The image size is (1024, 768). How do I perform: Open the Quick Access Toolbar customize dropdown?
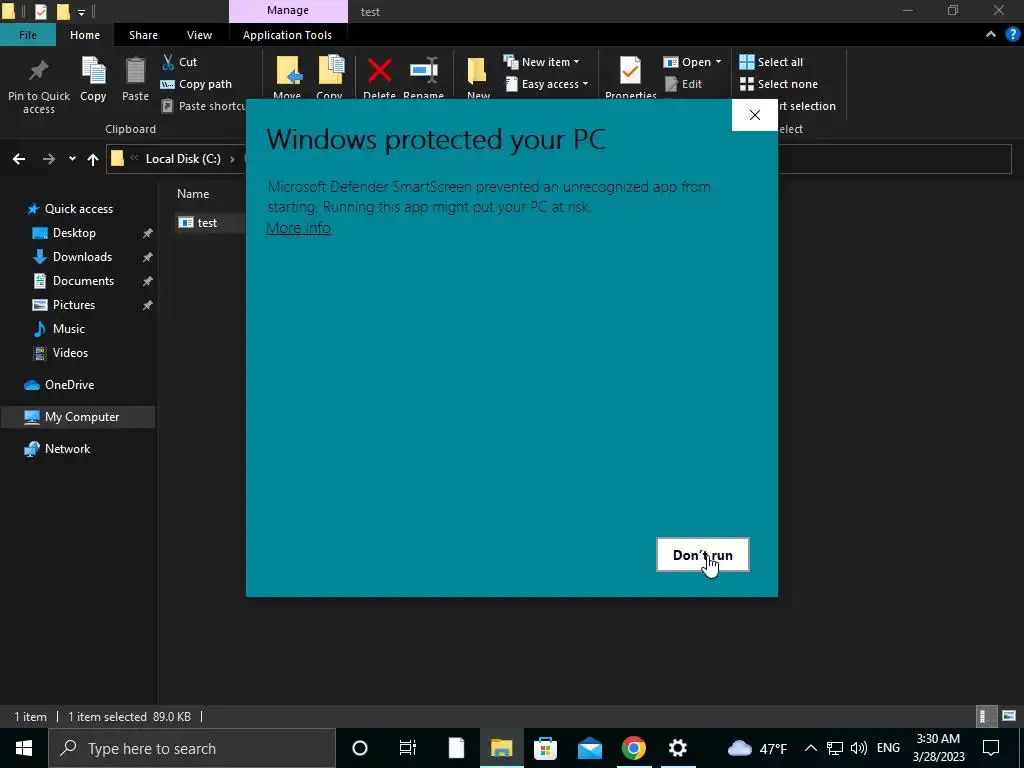click(x=81, y=12)
